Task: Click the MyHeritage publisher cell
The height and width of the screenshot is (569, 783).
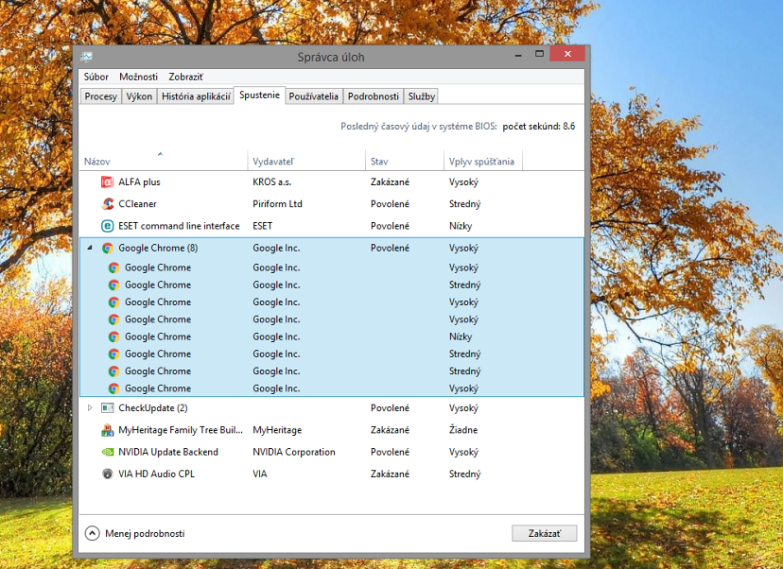Action: (x=277, y=430)
